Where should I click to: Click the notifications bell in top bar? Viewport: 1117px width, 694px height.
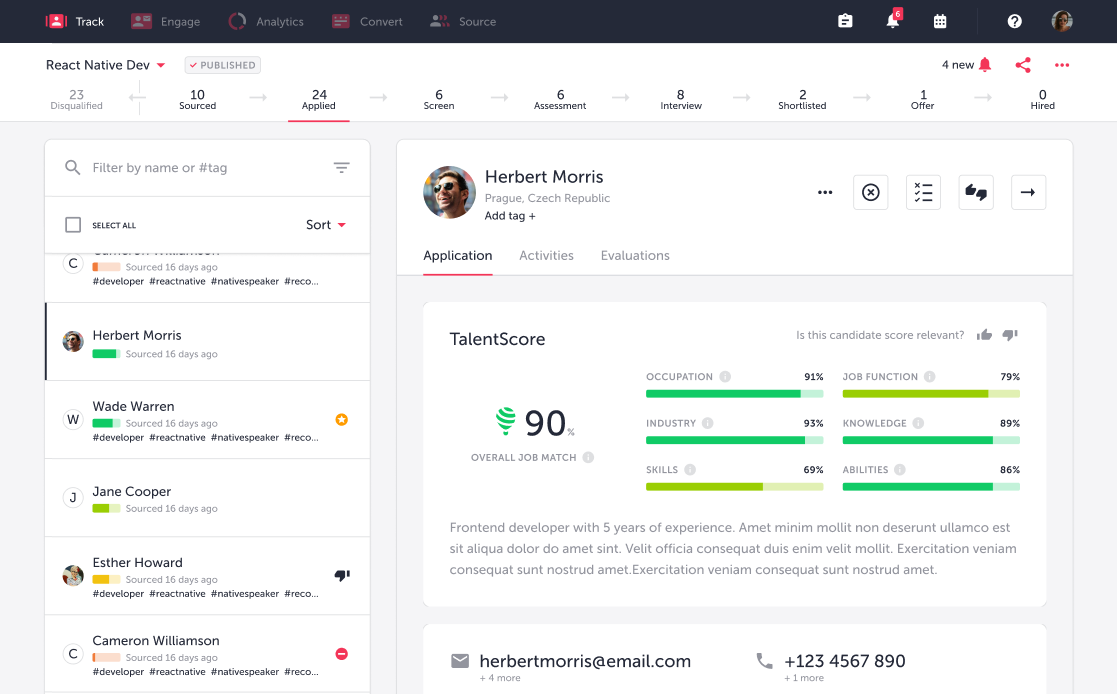[x=892, y=21]
